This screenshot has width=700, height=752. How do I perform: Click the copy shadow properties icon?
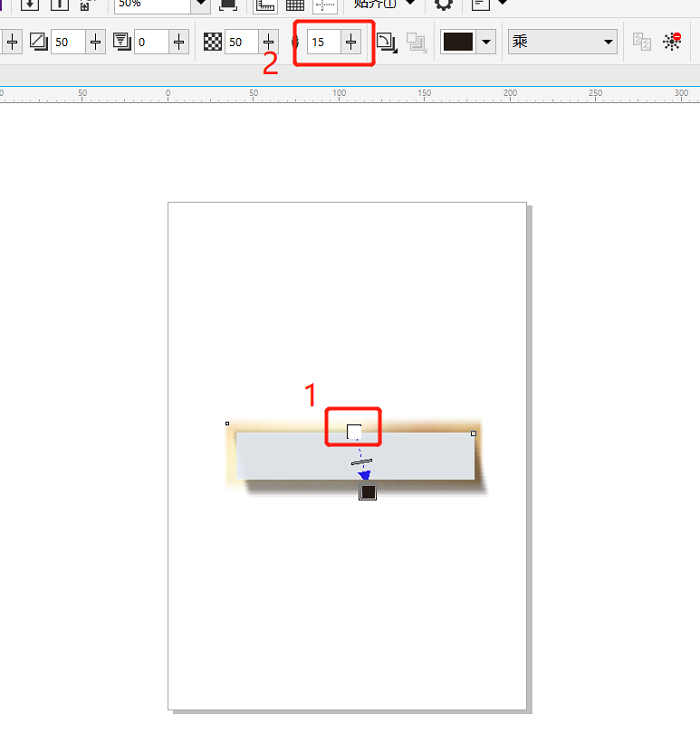pos(642,42)
